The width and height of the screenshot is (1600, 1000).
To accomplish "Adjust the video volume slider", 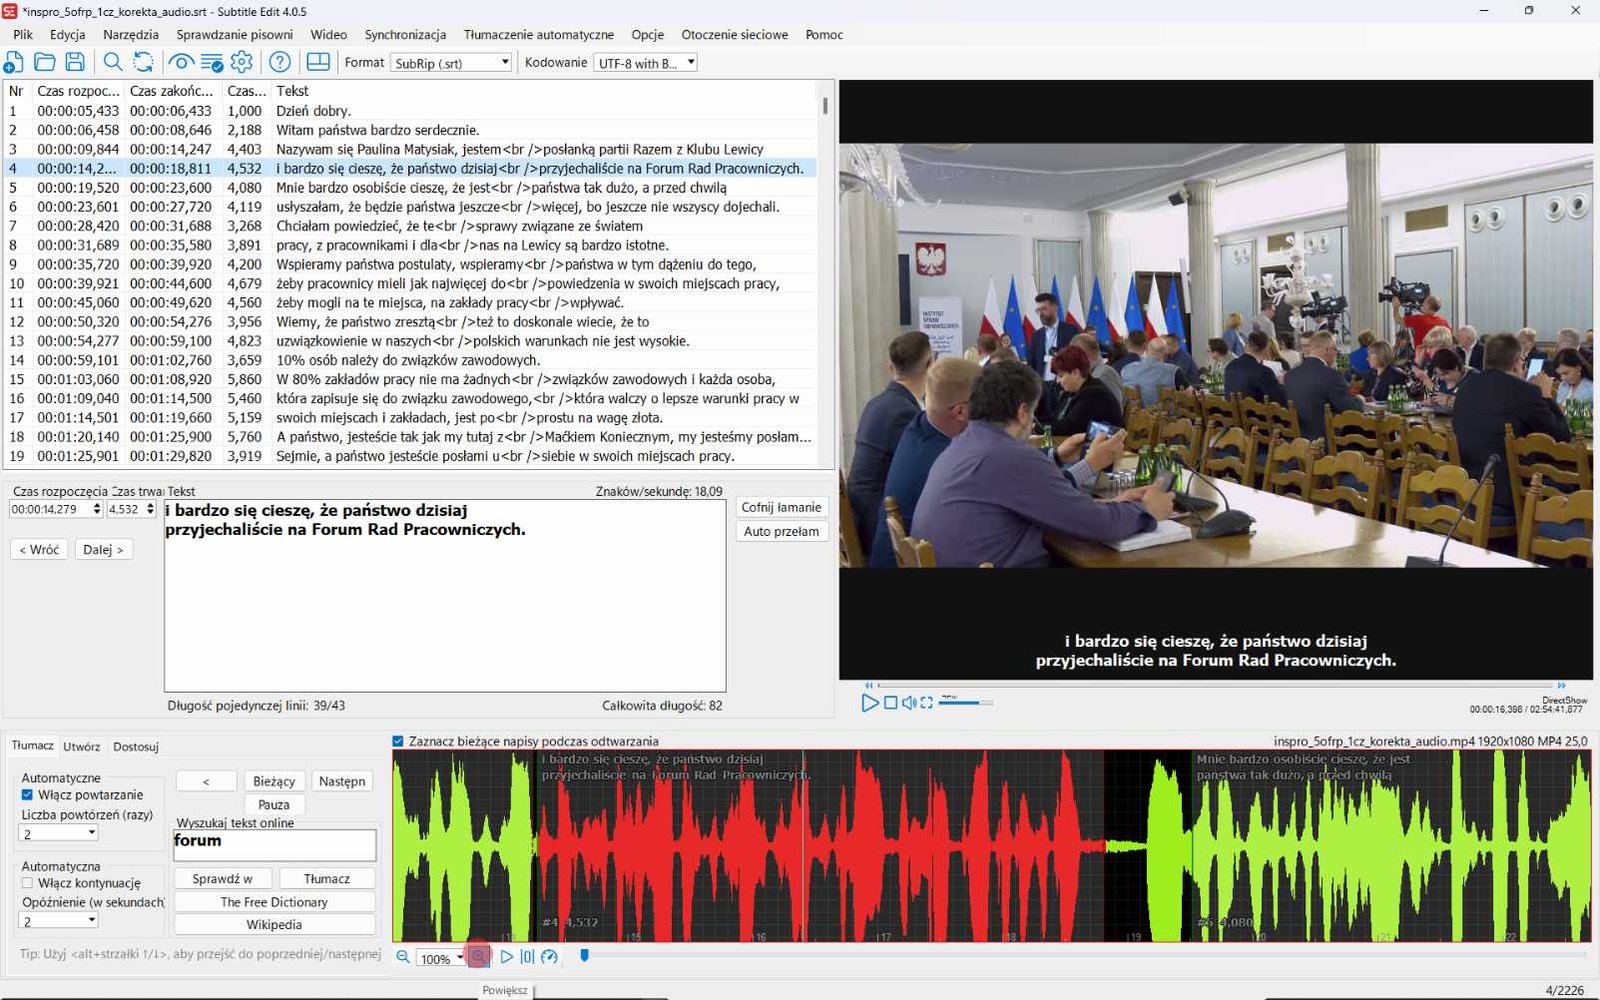I will (964, 702).
